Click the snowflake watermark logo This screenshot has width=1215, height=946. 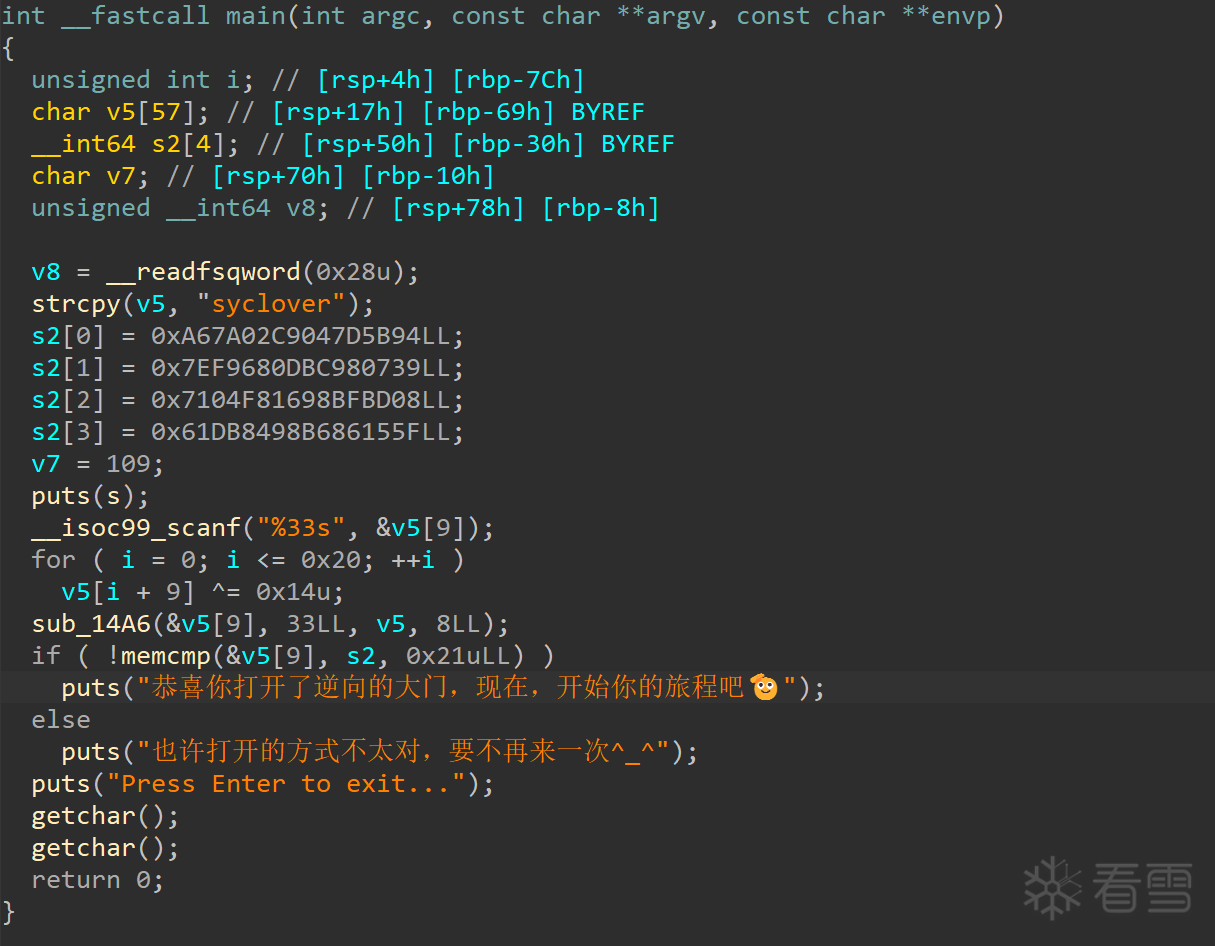1053,887
